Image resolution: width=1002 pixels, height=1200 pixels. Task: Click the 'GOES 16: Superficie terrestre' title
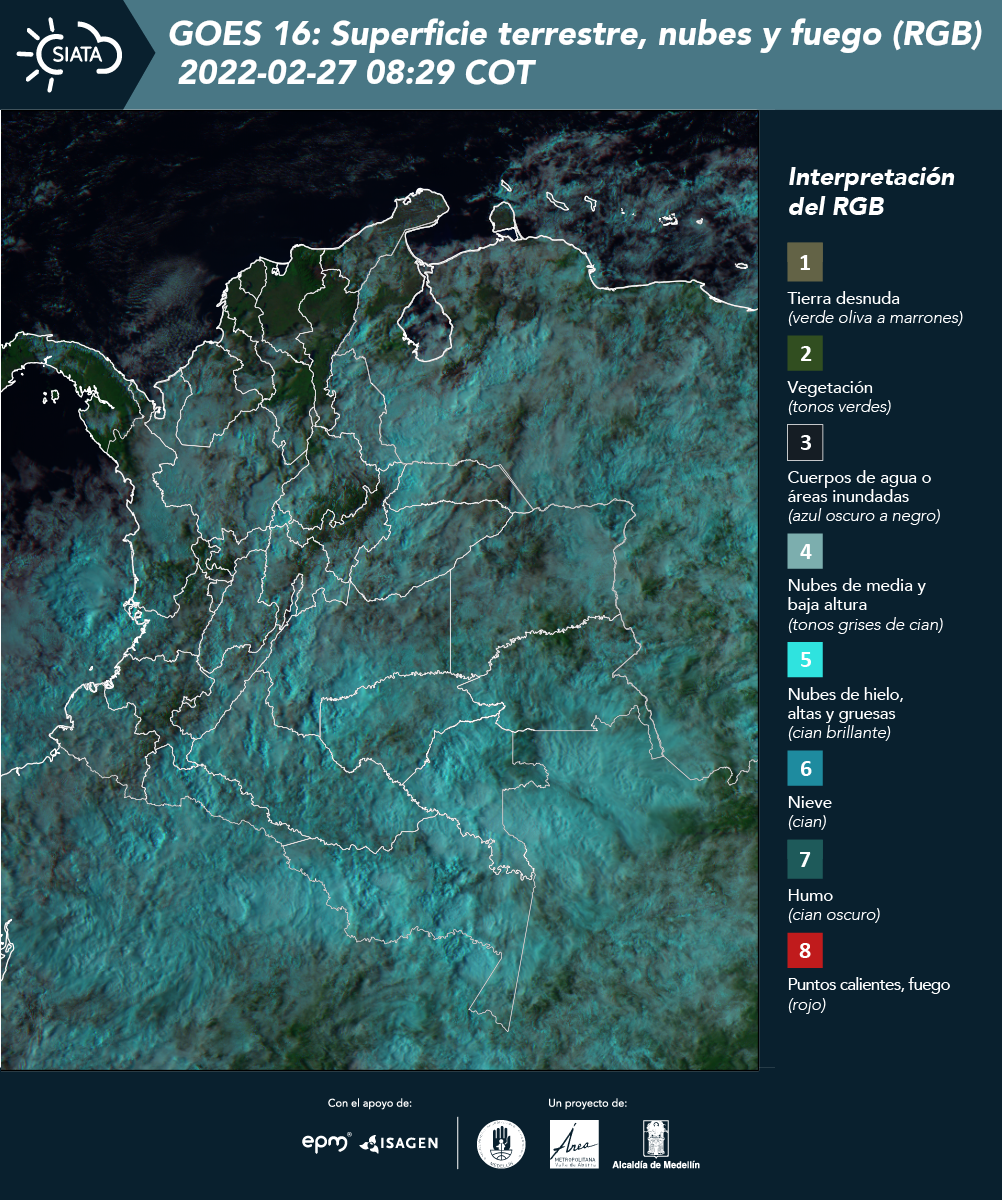tap(575, 35)
